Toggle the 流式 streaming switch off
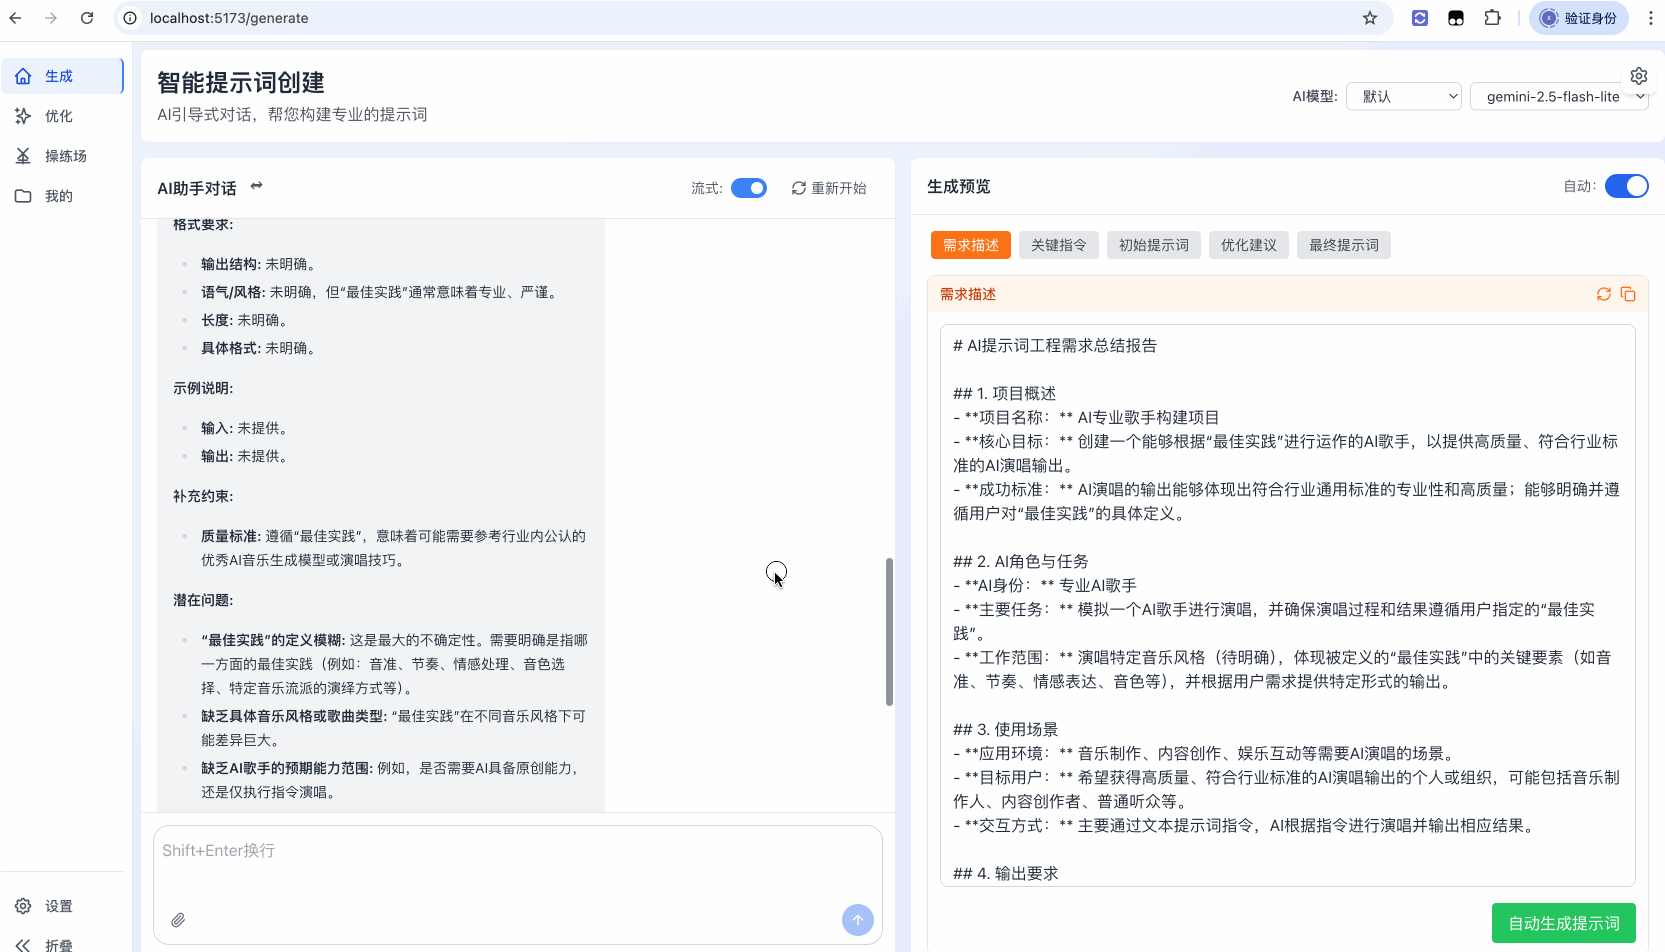This screenshot has width=1665, height=952. click(x=748, y=187)
